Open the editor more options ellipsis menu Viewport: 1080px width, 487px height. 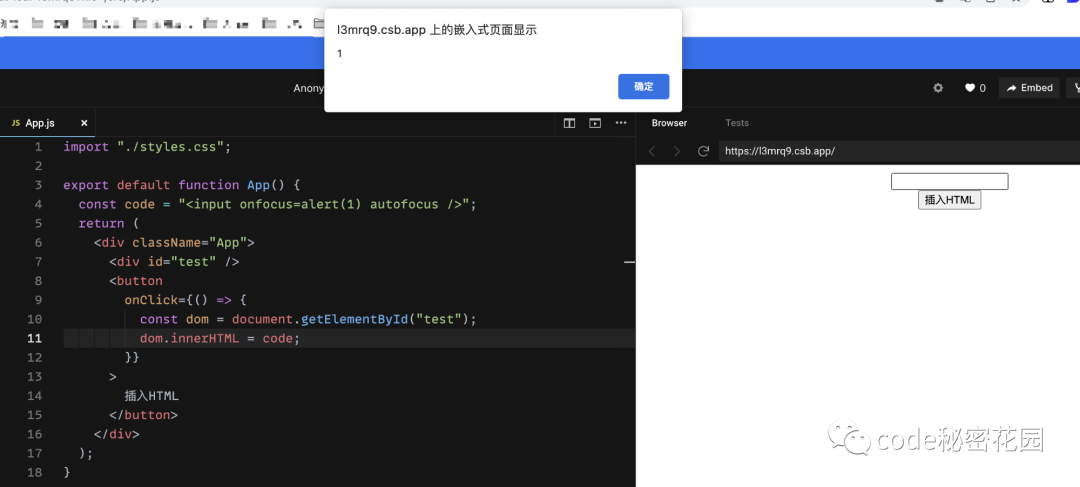621,123
